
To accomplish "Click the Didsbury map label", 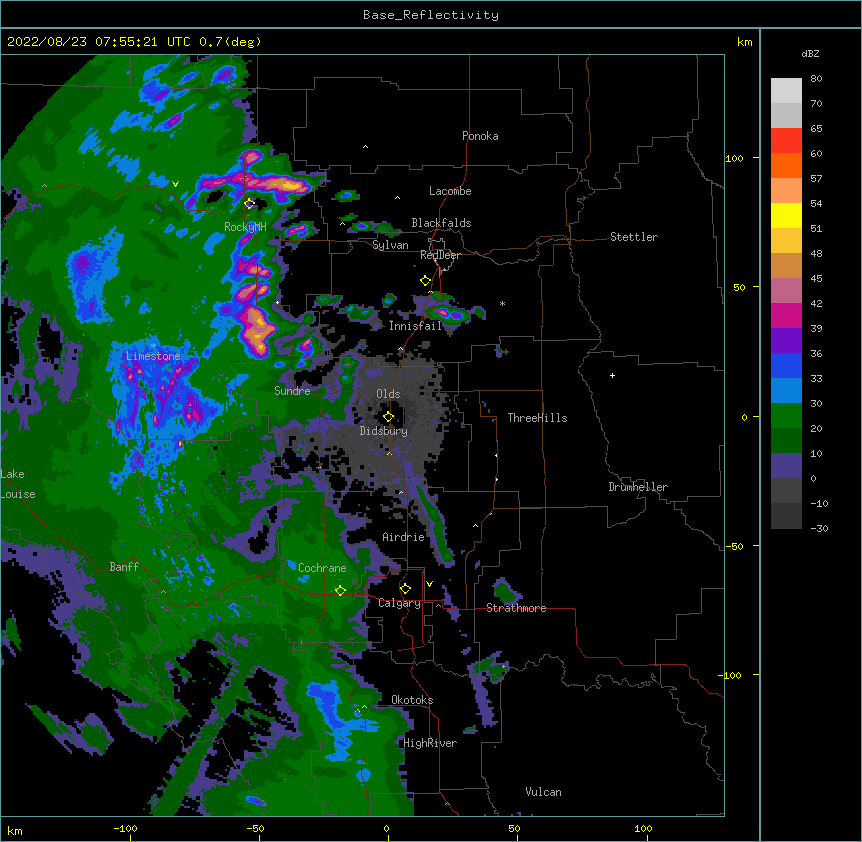I will click(x=384, y=431).
